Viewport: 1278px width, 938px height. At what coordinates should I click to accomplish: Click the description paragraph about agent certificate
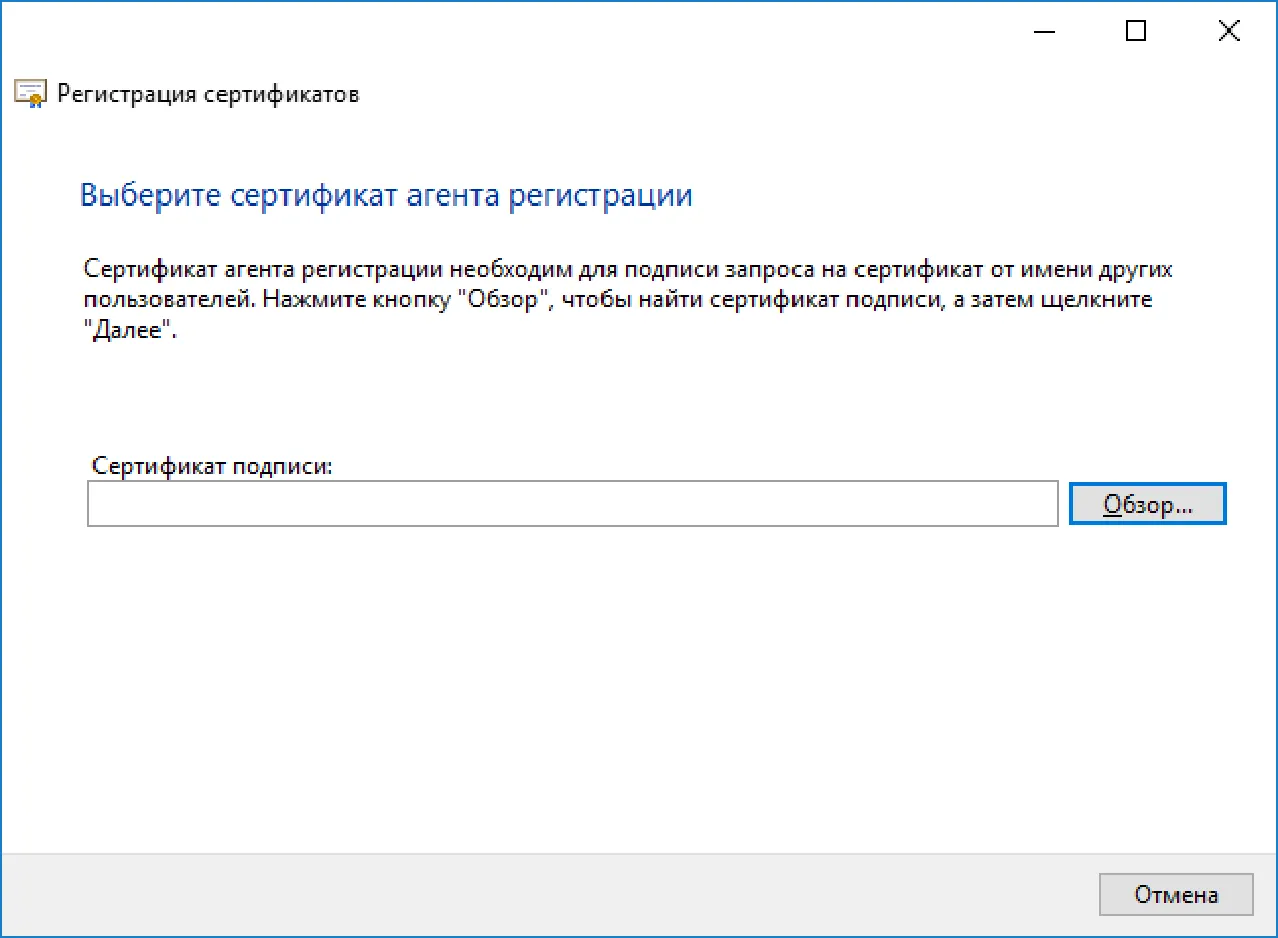628,300
